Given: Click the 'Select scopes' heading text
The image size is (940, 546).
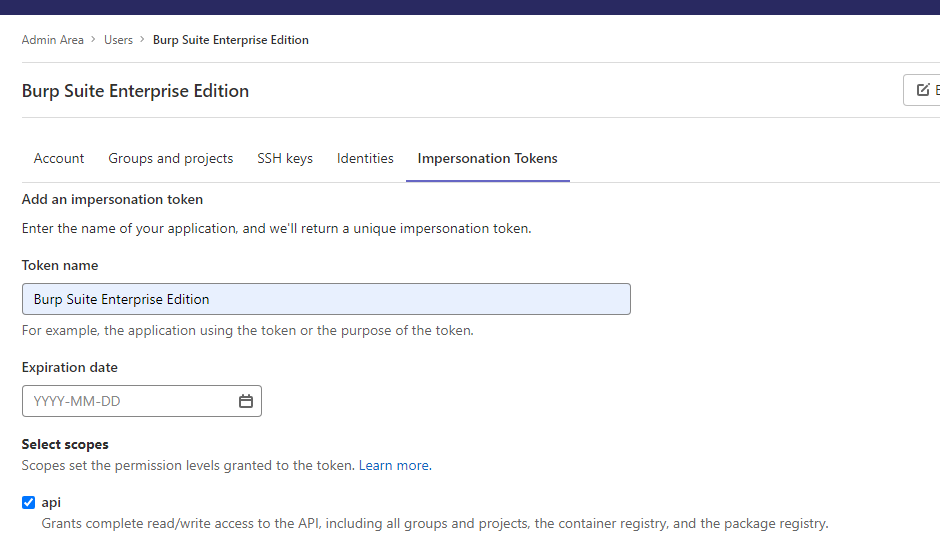Looking at the screenshot, I should click(65, 444).
